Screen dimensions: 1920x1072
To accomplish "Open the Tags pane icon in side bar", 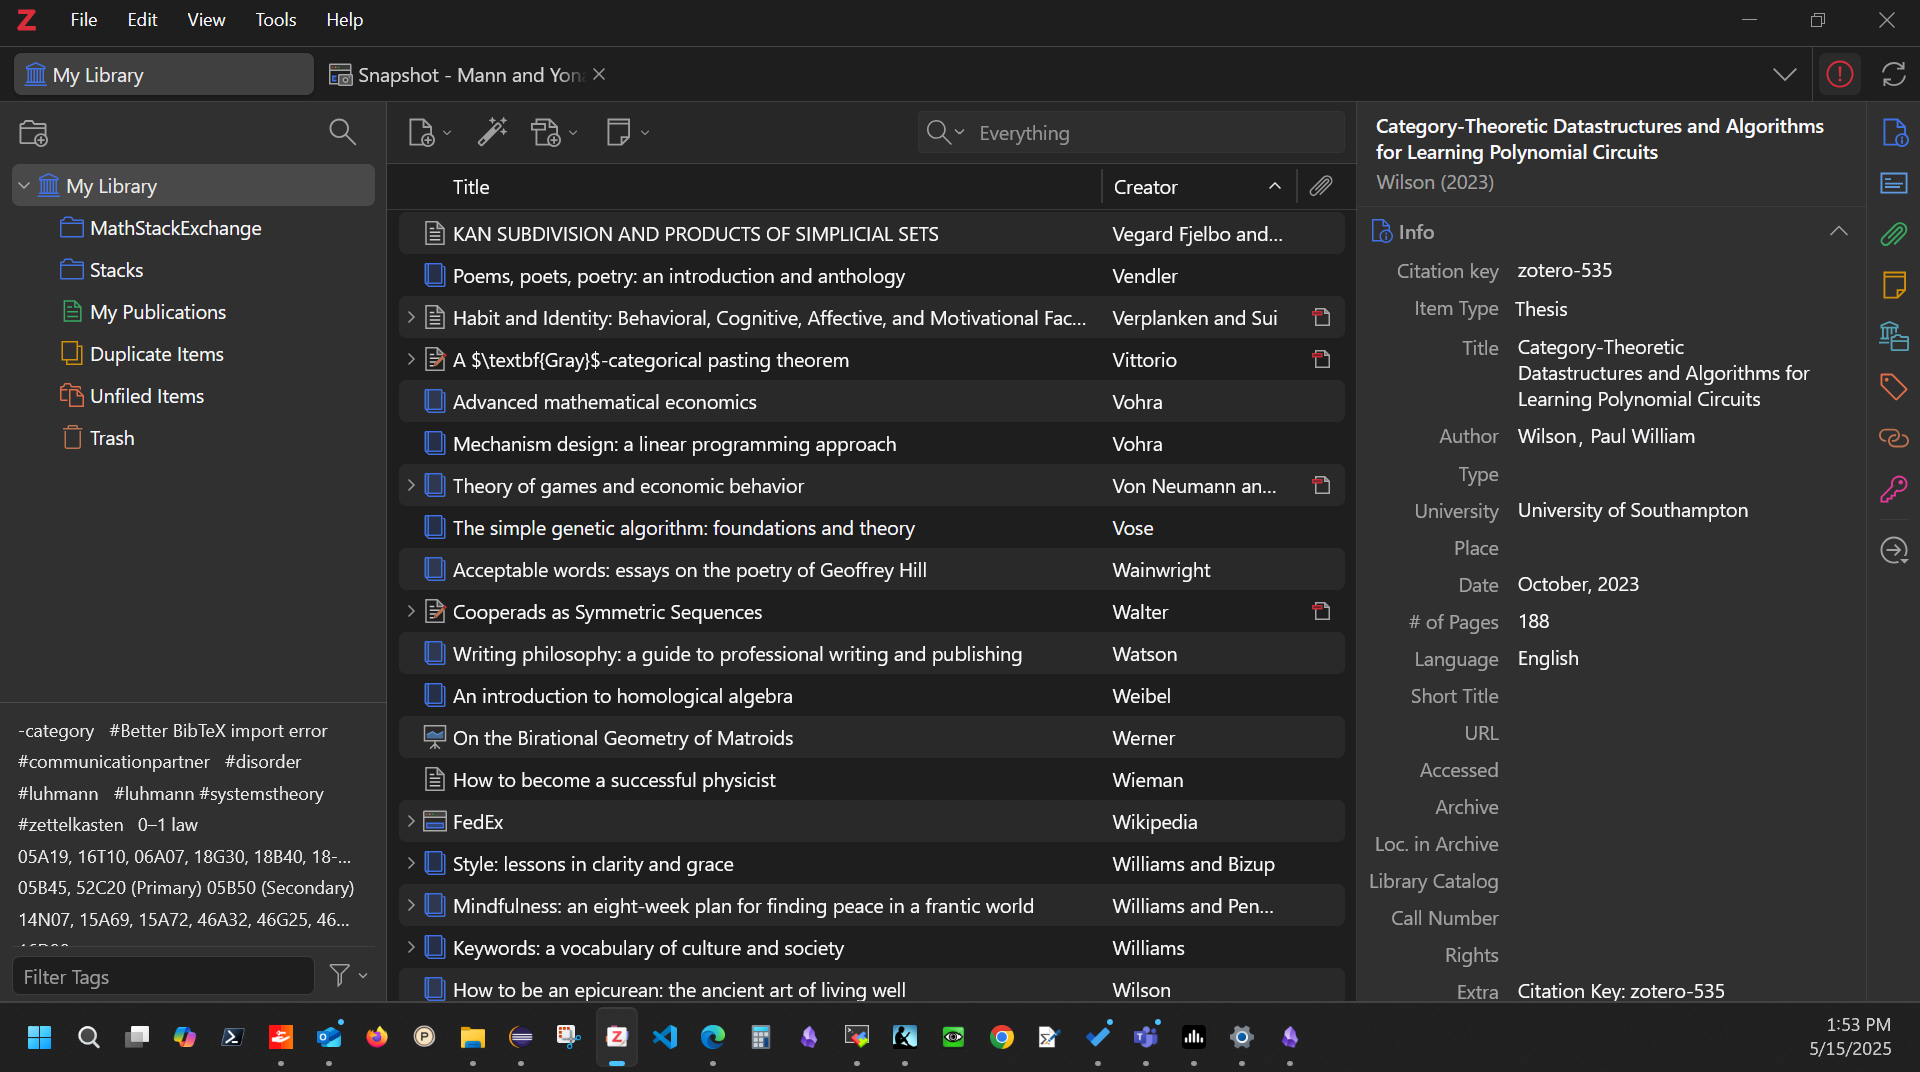I will coord(1893,386).
